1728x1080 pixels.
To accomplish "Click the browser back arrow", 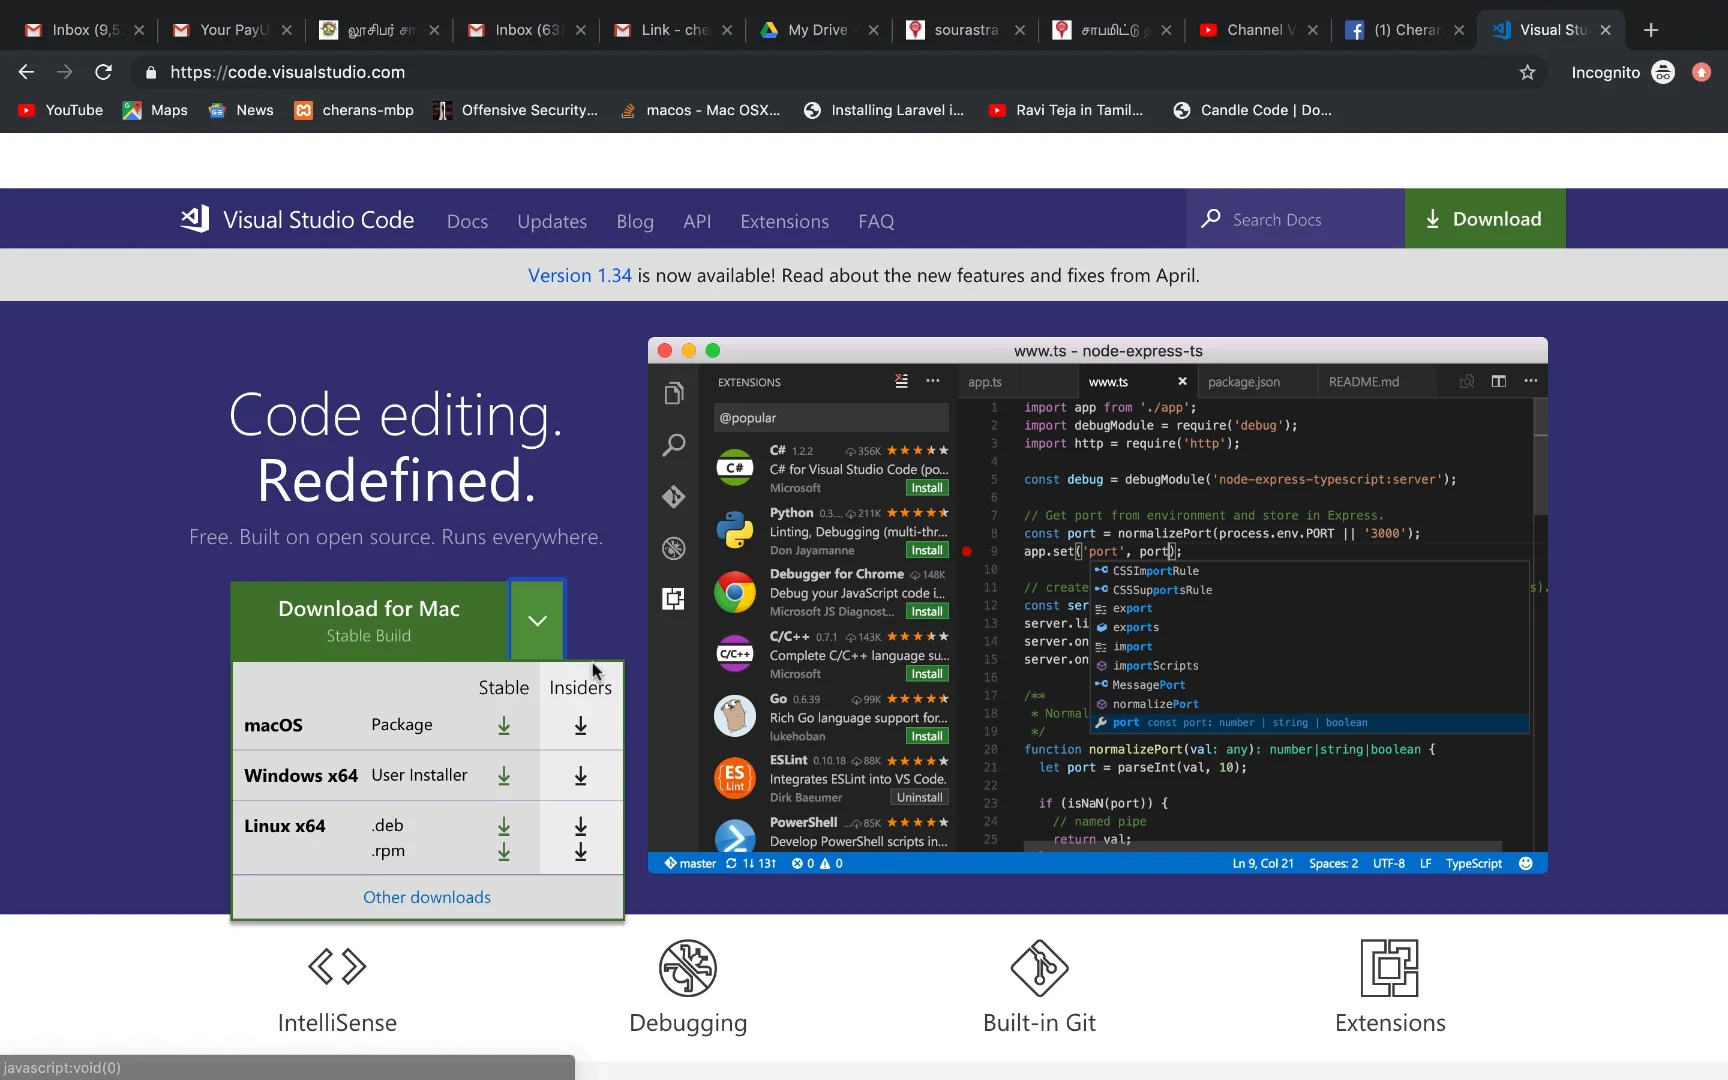I will 26,72.
